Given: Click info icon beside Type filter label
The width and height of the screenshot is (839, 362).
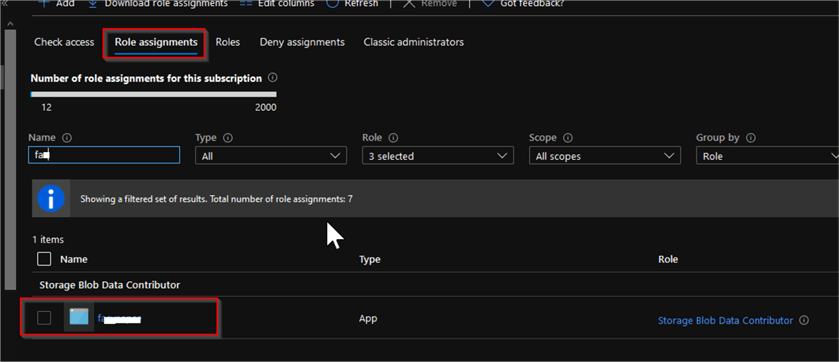Looking at the screenshot, I should (228, 138).
